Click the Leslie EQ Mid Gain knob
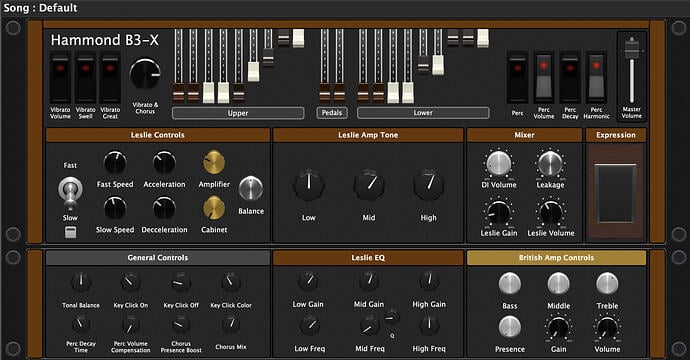The height and width of the screenshot is (360, 690). (369, 281)
